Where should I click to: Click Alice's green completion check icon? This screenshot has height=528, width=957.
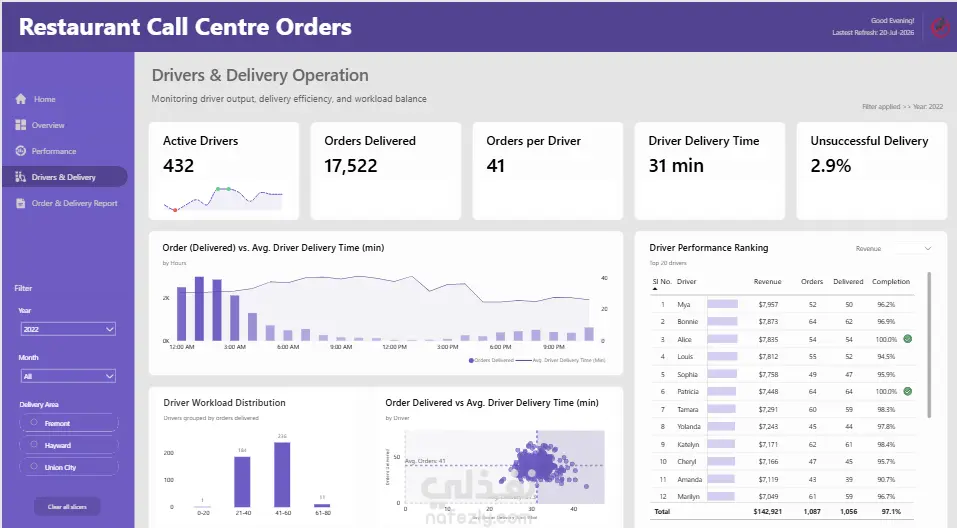(x=908, y=339)
